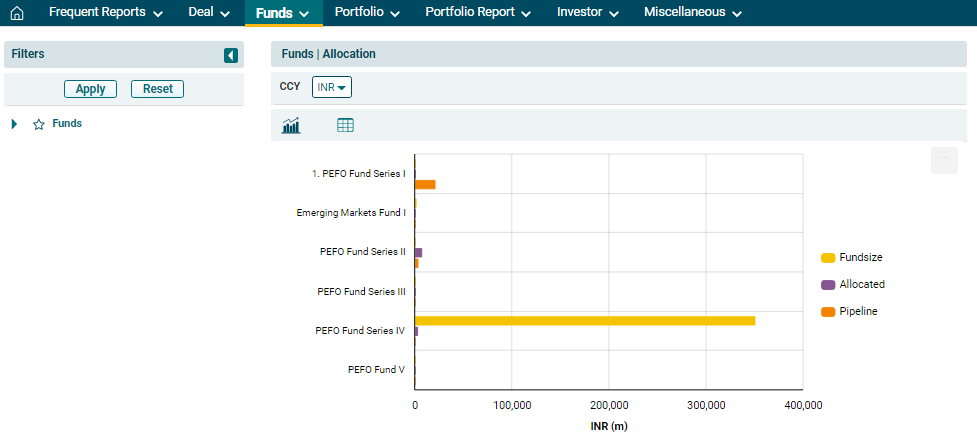This screenshot has width=977, height=445.
Task: Open the Investor menu
Action: point(588,13)
